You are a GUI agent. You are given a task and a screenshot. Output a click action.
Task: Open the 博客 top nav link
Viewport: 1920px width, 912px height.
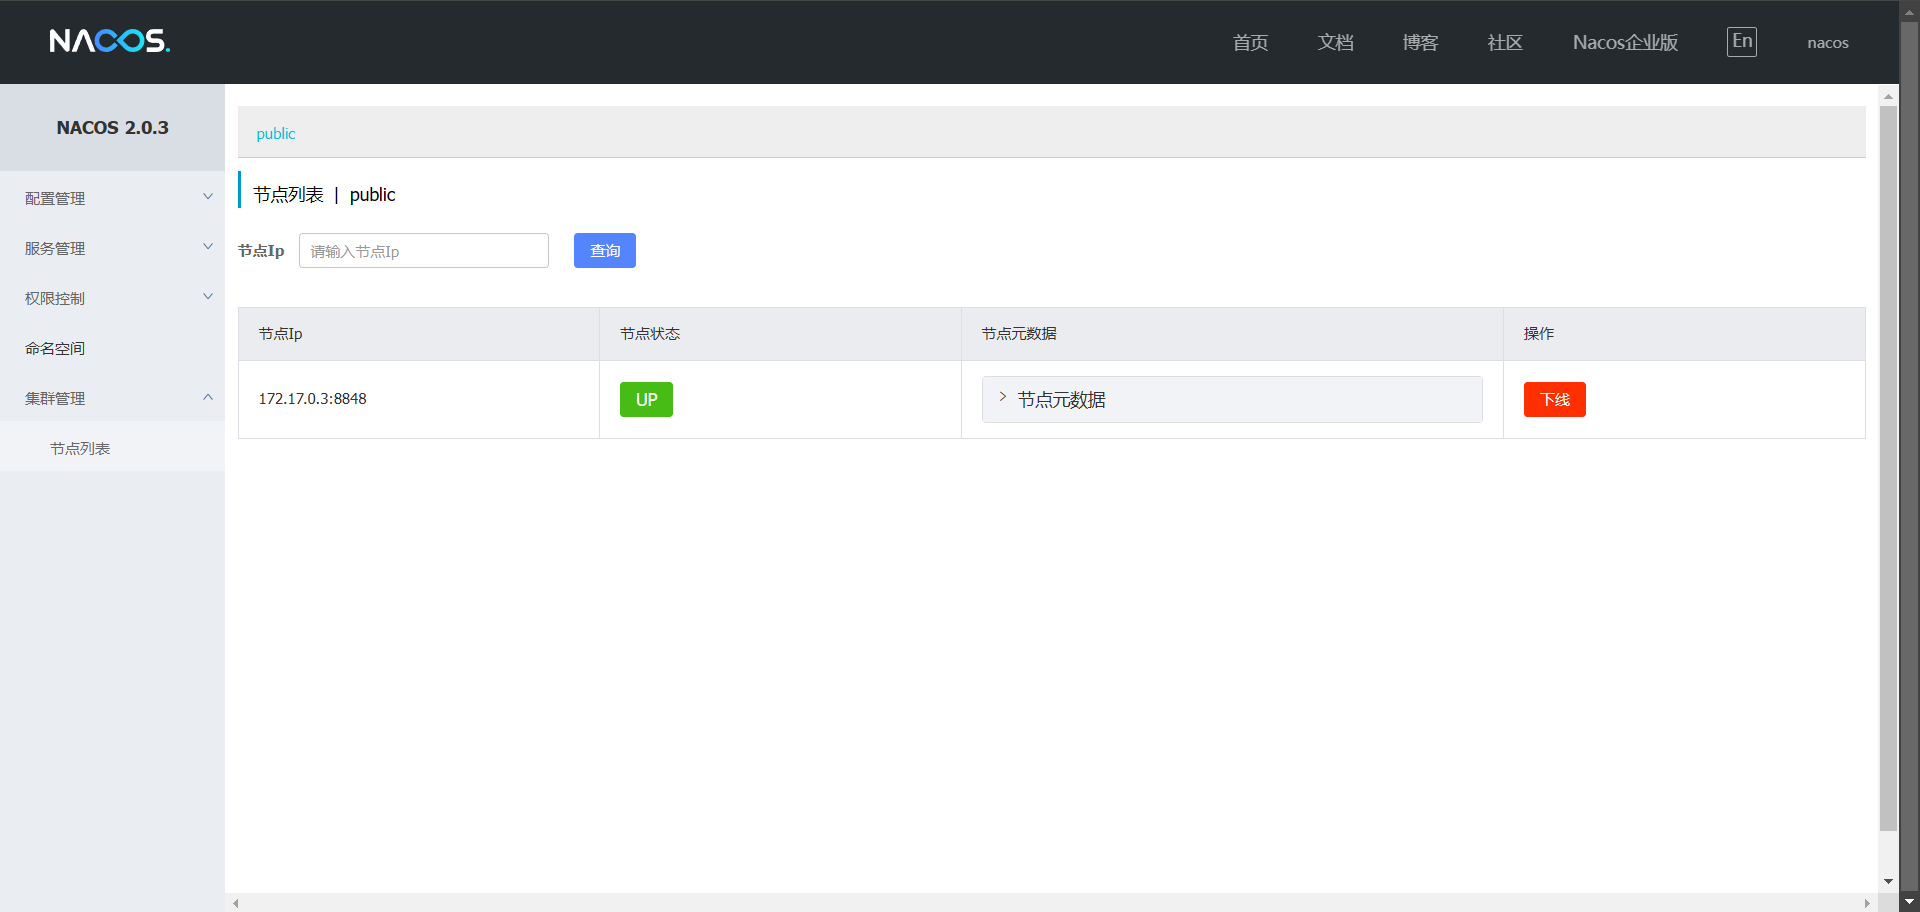coord(1420,42)
